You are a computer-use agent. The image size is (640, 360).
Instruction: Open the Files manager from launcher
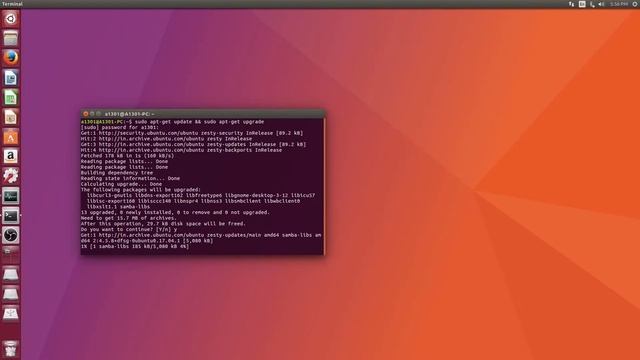[11, 38]
